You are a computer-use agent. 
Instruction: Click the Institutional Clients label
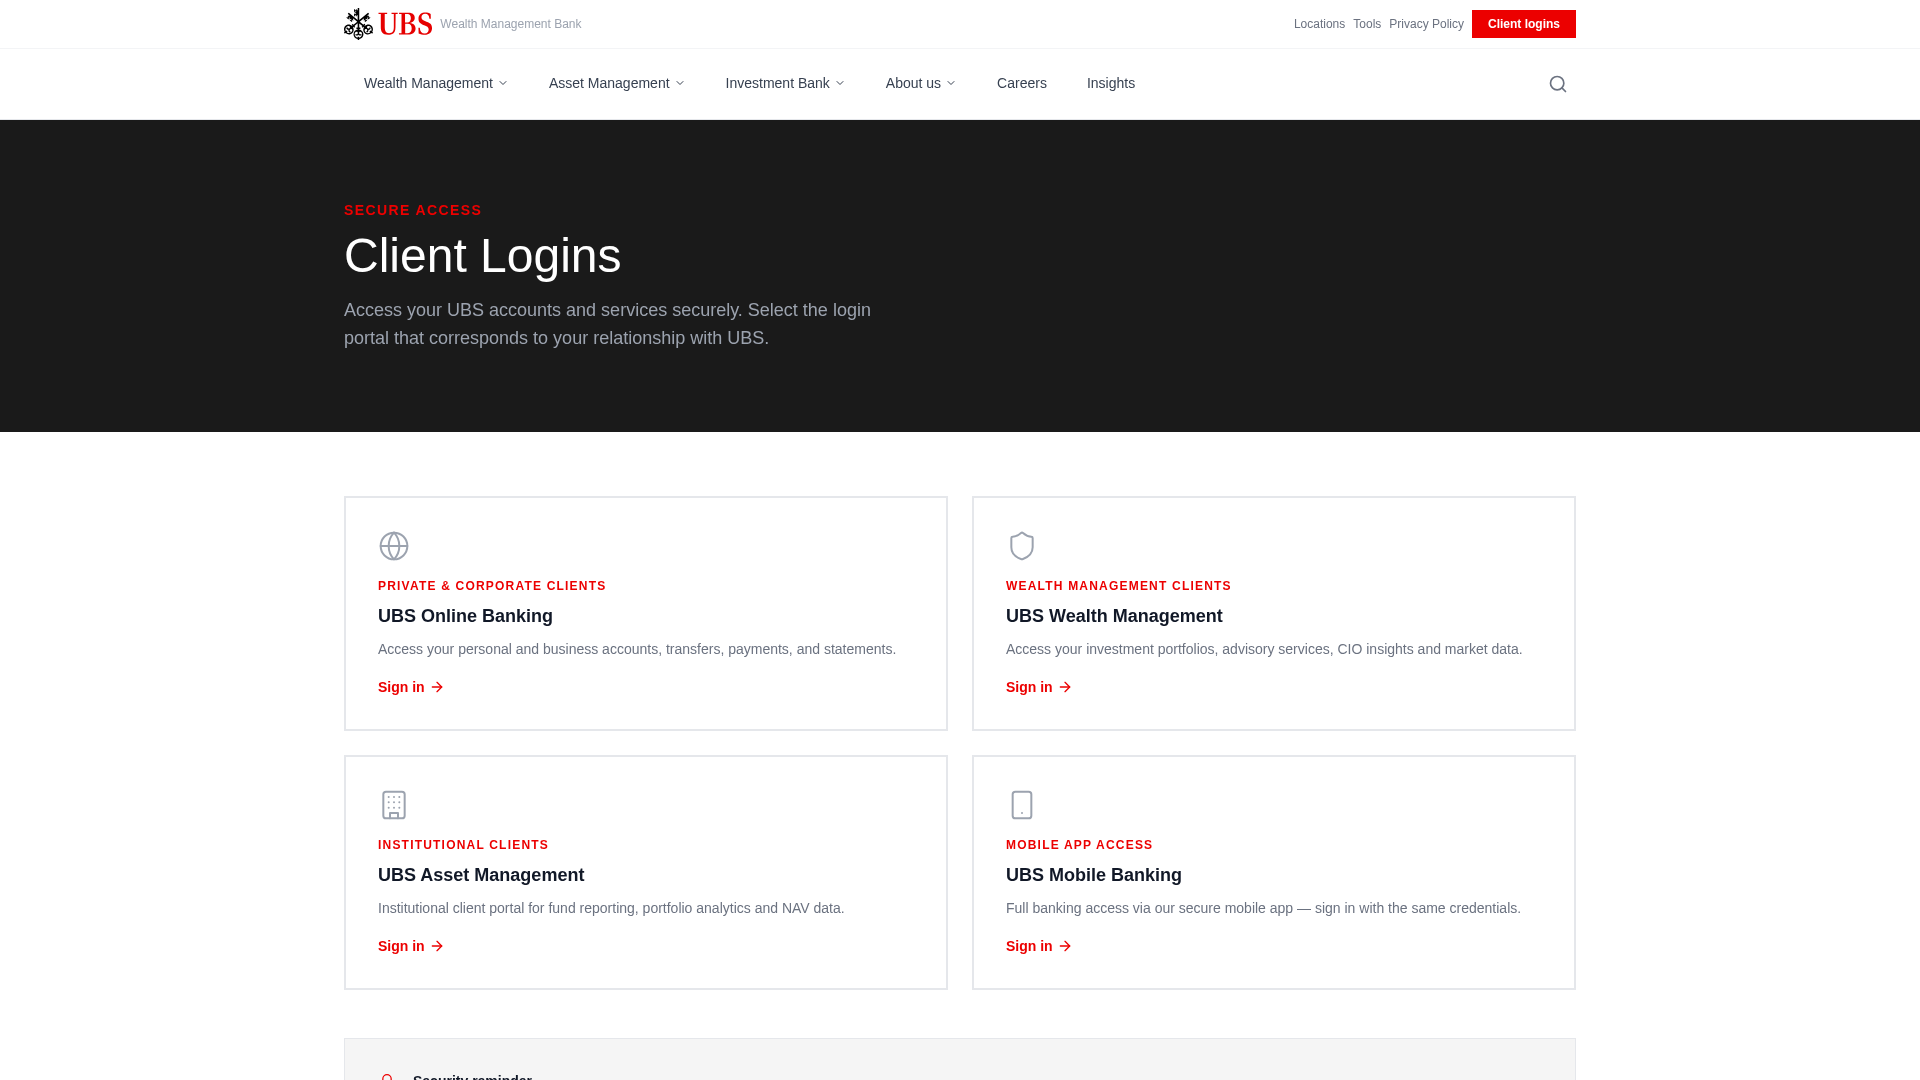tap(463, 845)
